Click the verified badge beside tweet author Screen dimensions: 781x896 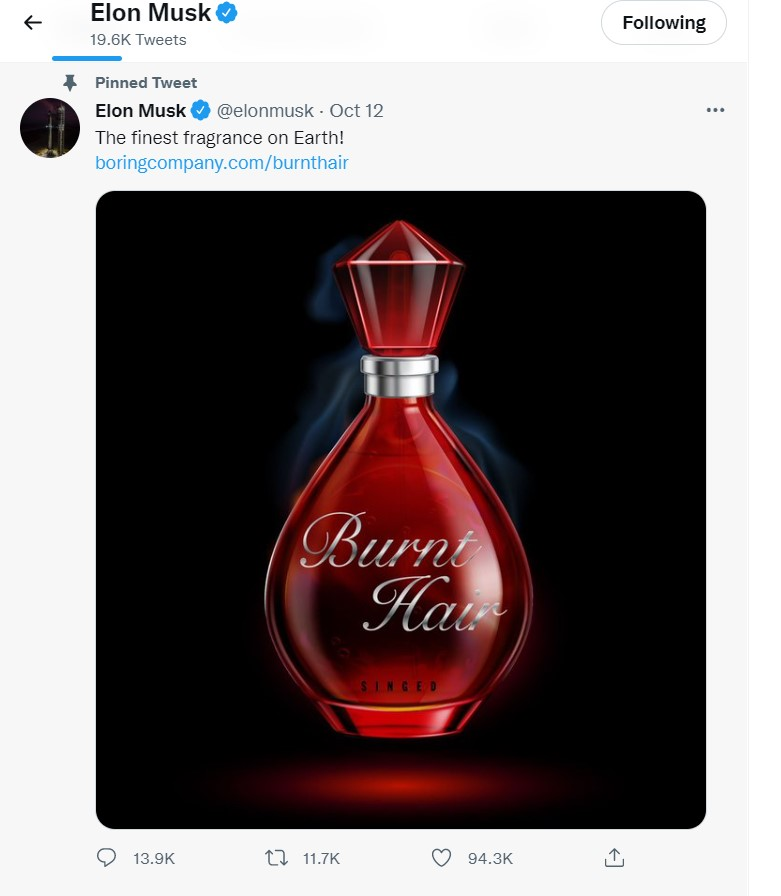201,110
